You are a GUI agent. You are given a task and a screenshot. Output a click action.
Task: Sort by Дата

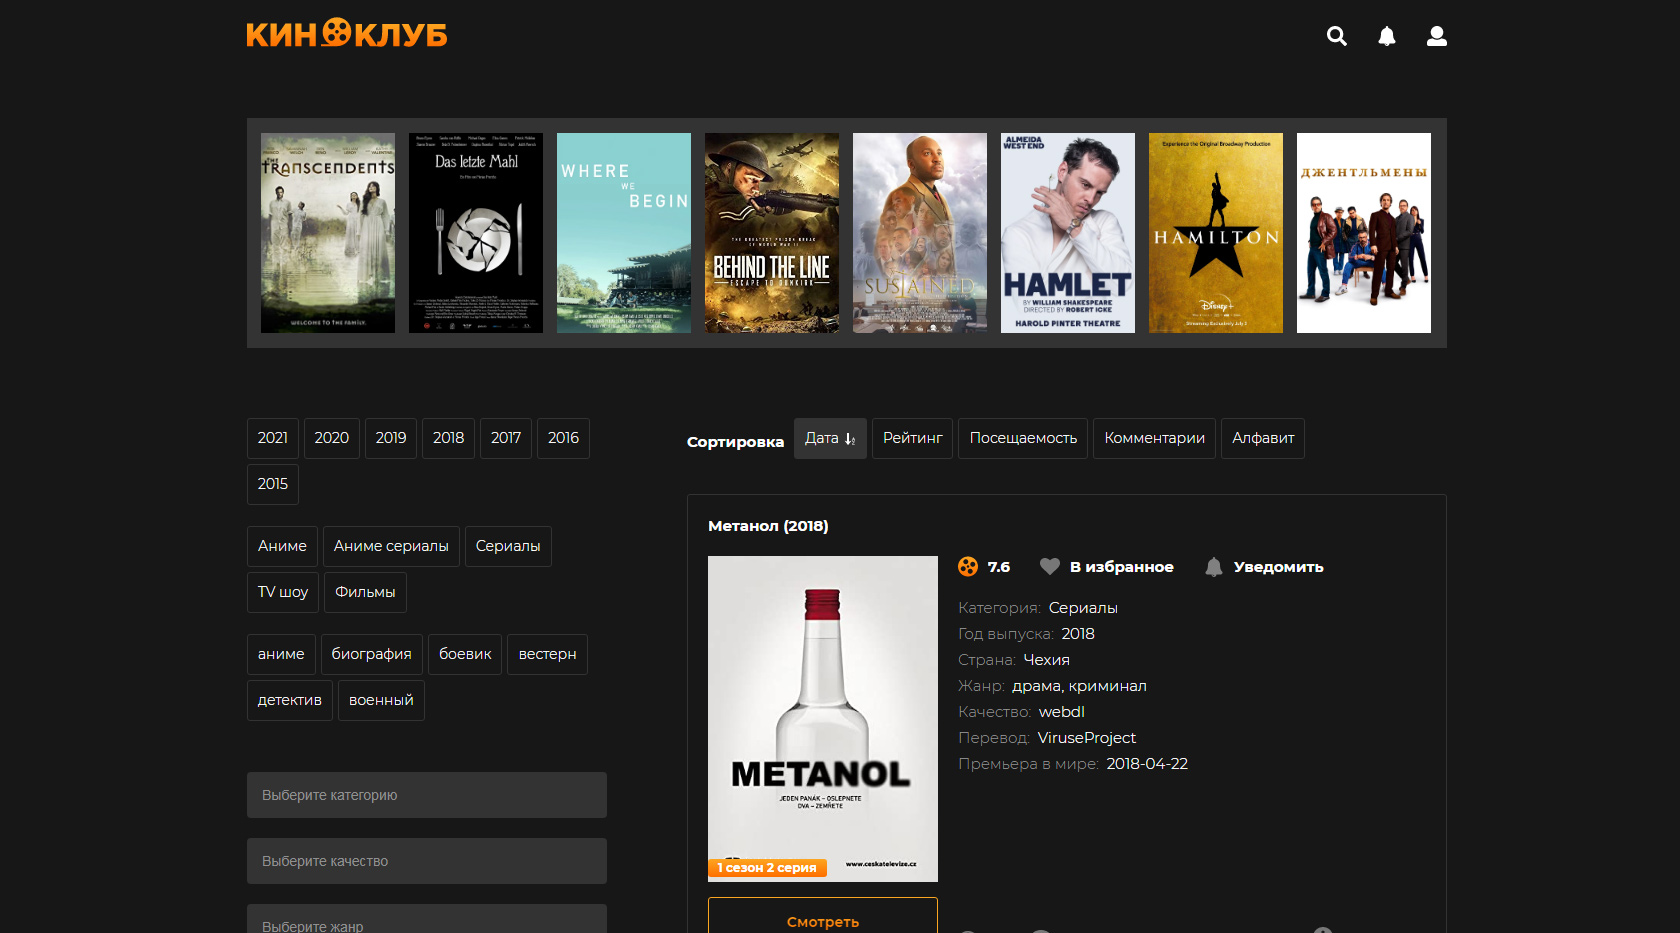(830, 438)
